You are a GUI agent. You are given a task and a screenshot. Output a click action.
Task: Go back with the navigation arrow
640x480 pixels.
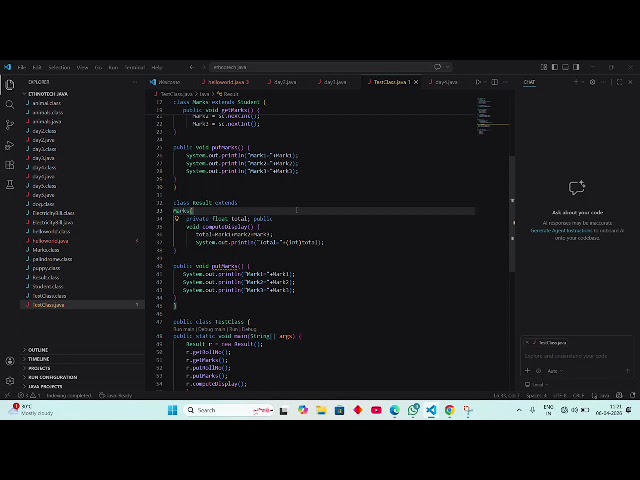click(x=192, y=67)
